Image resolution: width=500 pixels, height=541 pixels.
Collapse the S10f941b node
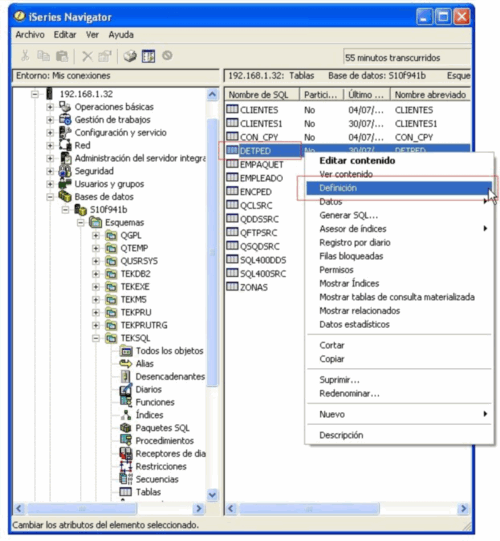coord(65,210)
